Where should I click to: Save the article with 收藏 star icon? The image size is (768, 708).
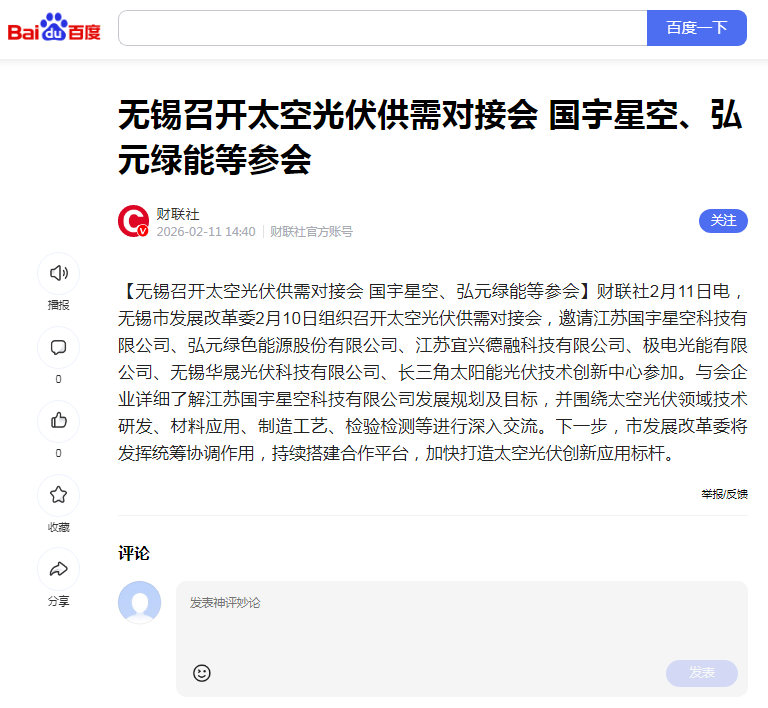tap(58, 495)
